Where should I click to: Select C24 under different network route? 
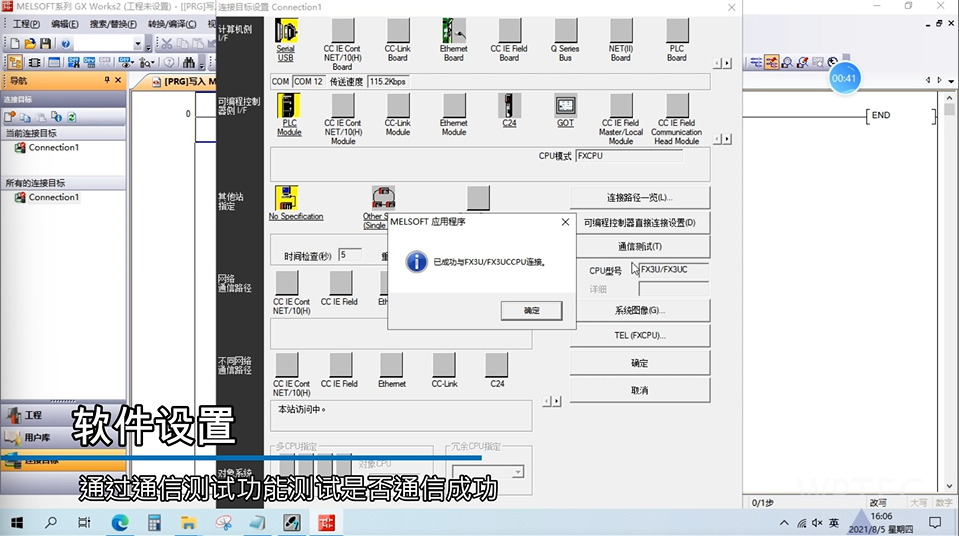(497, 365)
